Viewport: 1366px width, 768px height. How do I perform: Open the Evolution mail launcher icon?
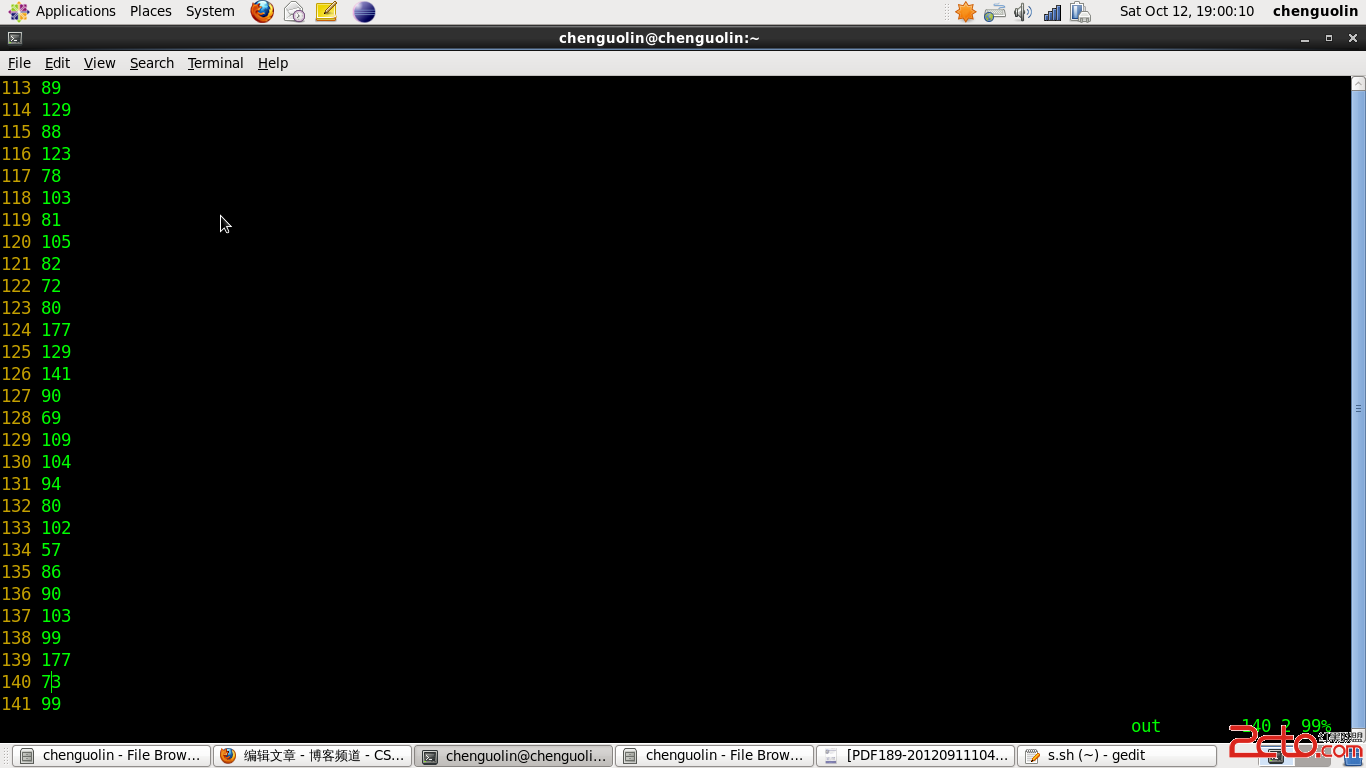(294, 12)
